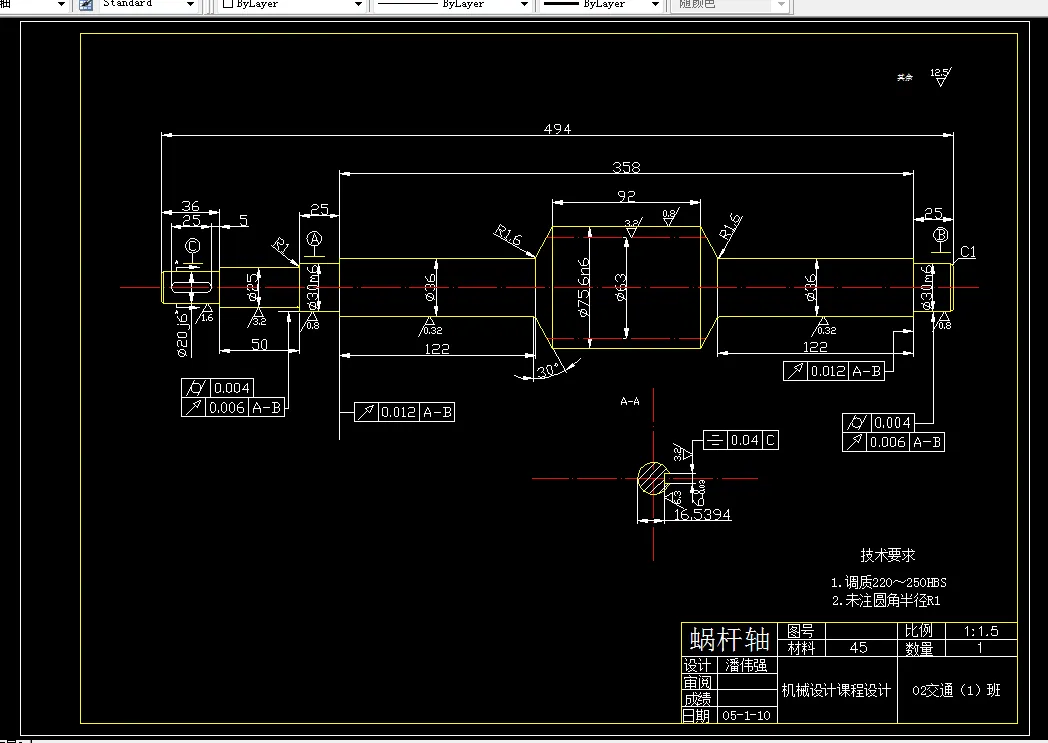Select the 其余 label near roughness symbol

click(904, 78)
